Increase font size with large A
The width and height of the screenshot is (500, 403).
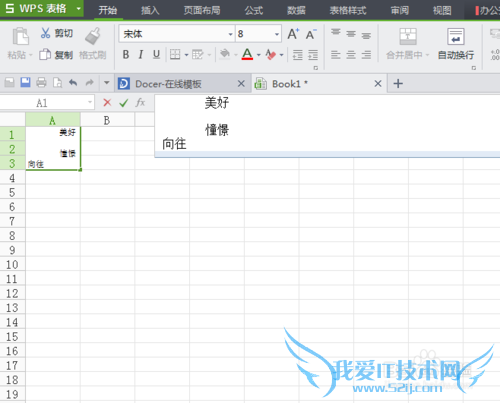click(x=293, y=34)
